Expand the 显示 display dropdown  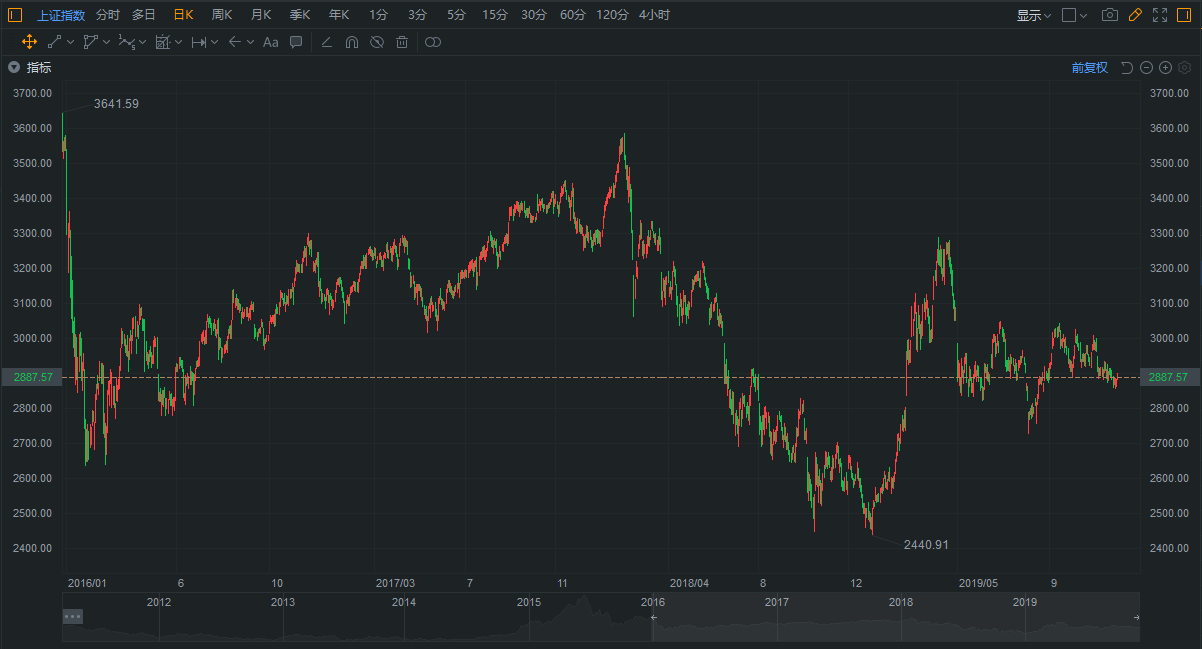1033,15
